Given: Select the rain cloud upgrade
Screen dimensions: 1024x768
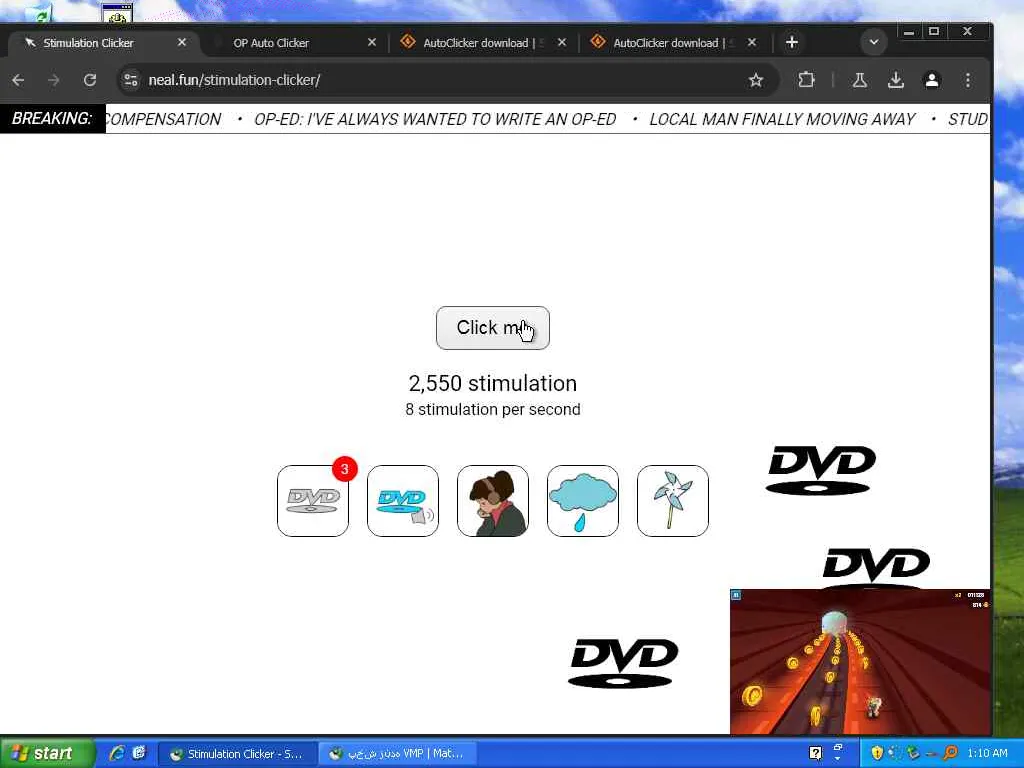Looking at the screenshot, I should pos(583,501).
